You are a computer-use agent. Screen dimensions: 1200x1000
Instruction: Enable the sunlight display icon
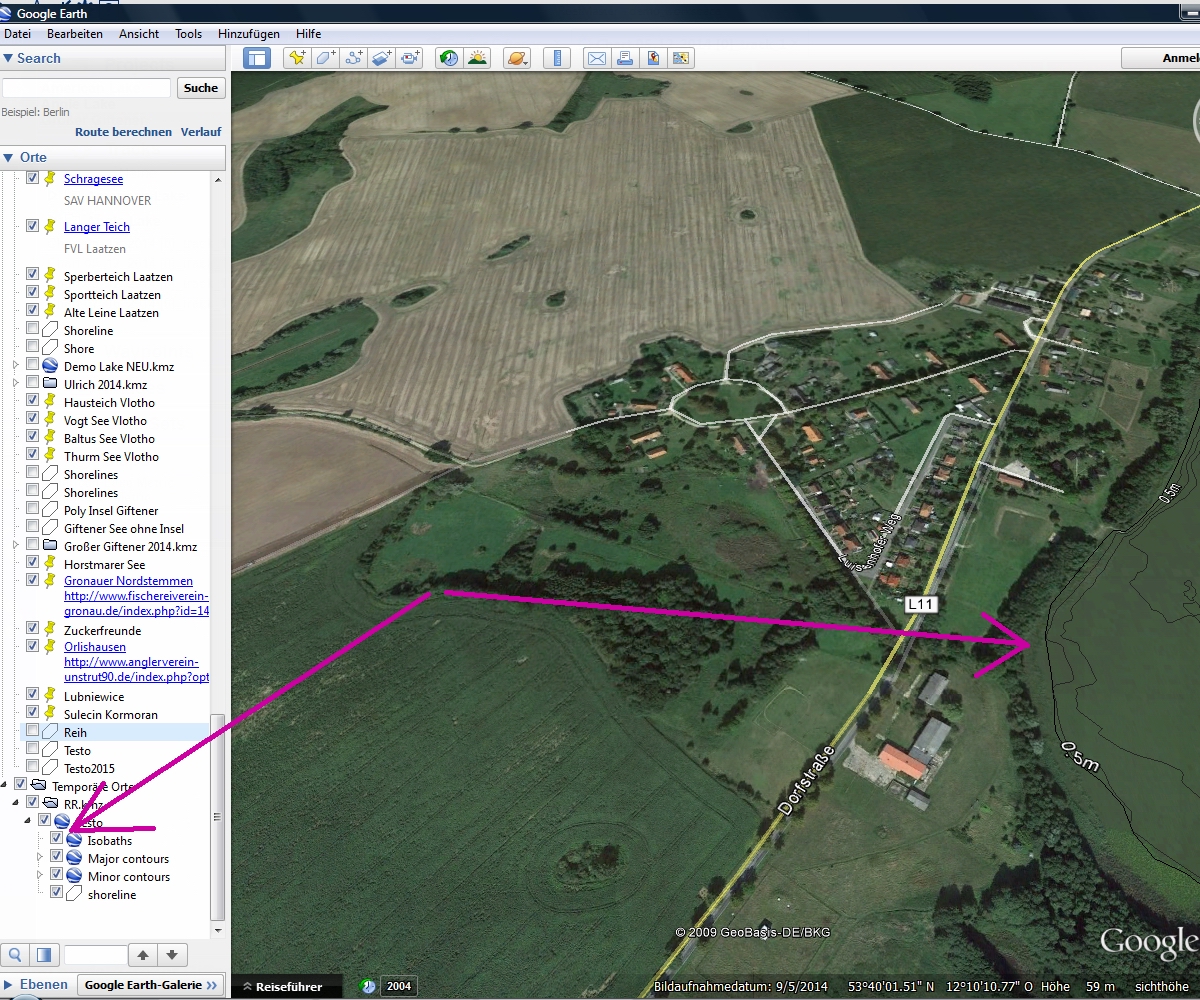coord(477,58)
